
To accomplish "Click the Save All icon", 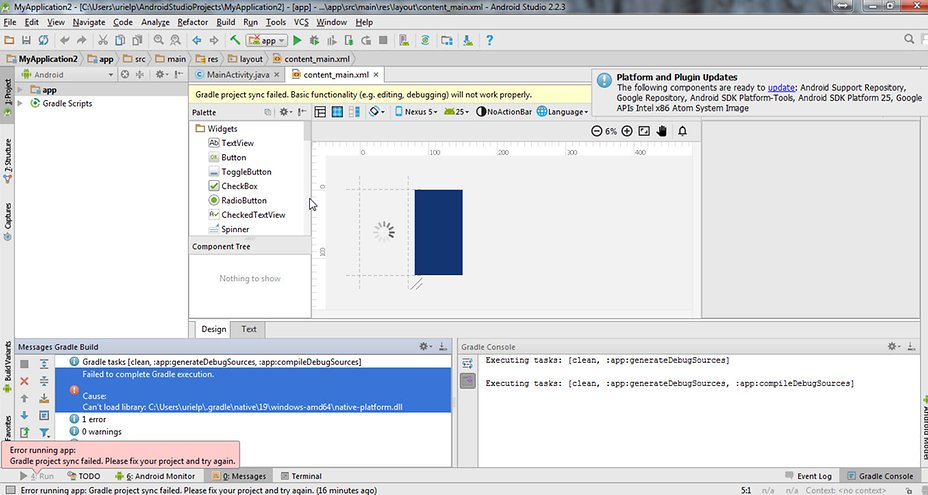I will click(x=26, y=40).
